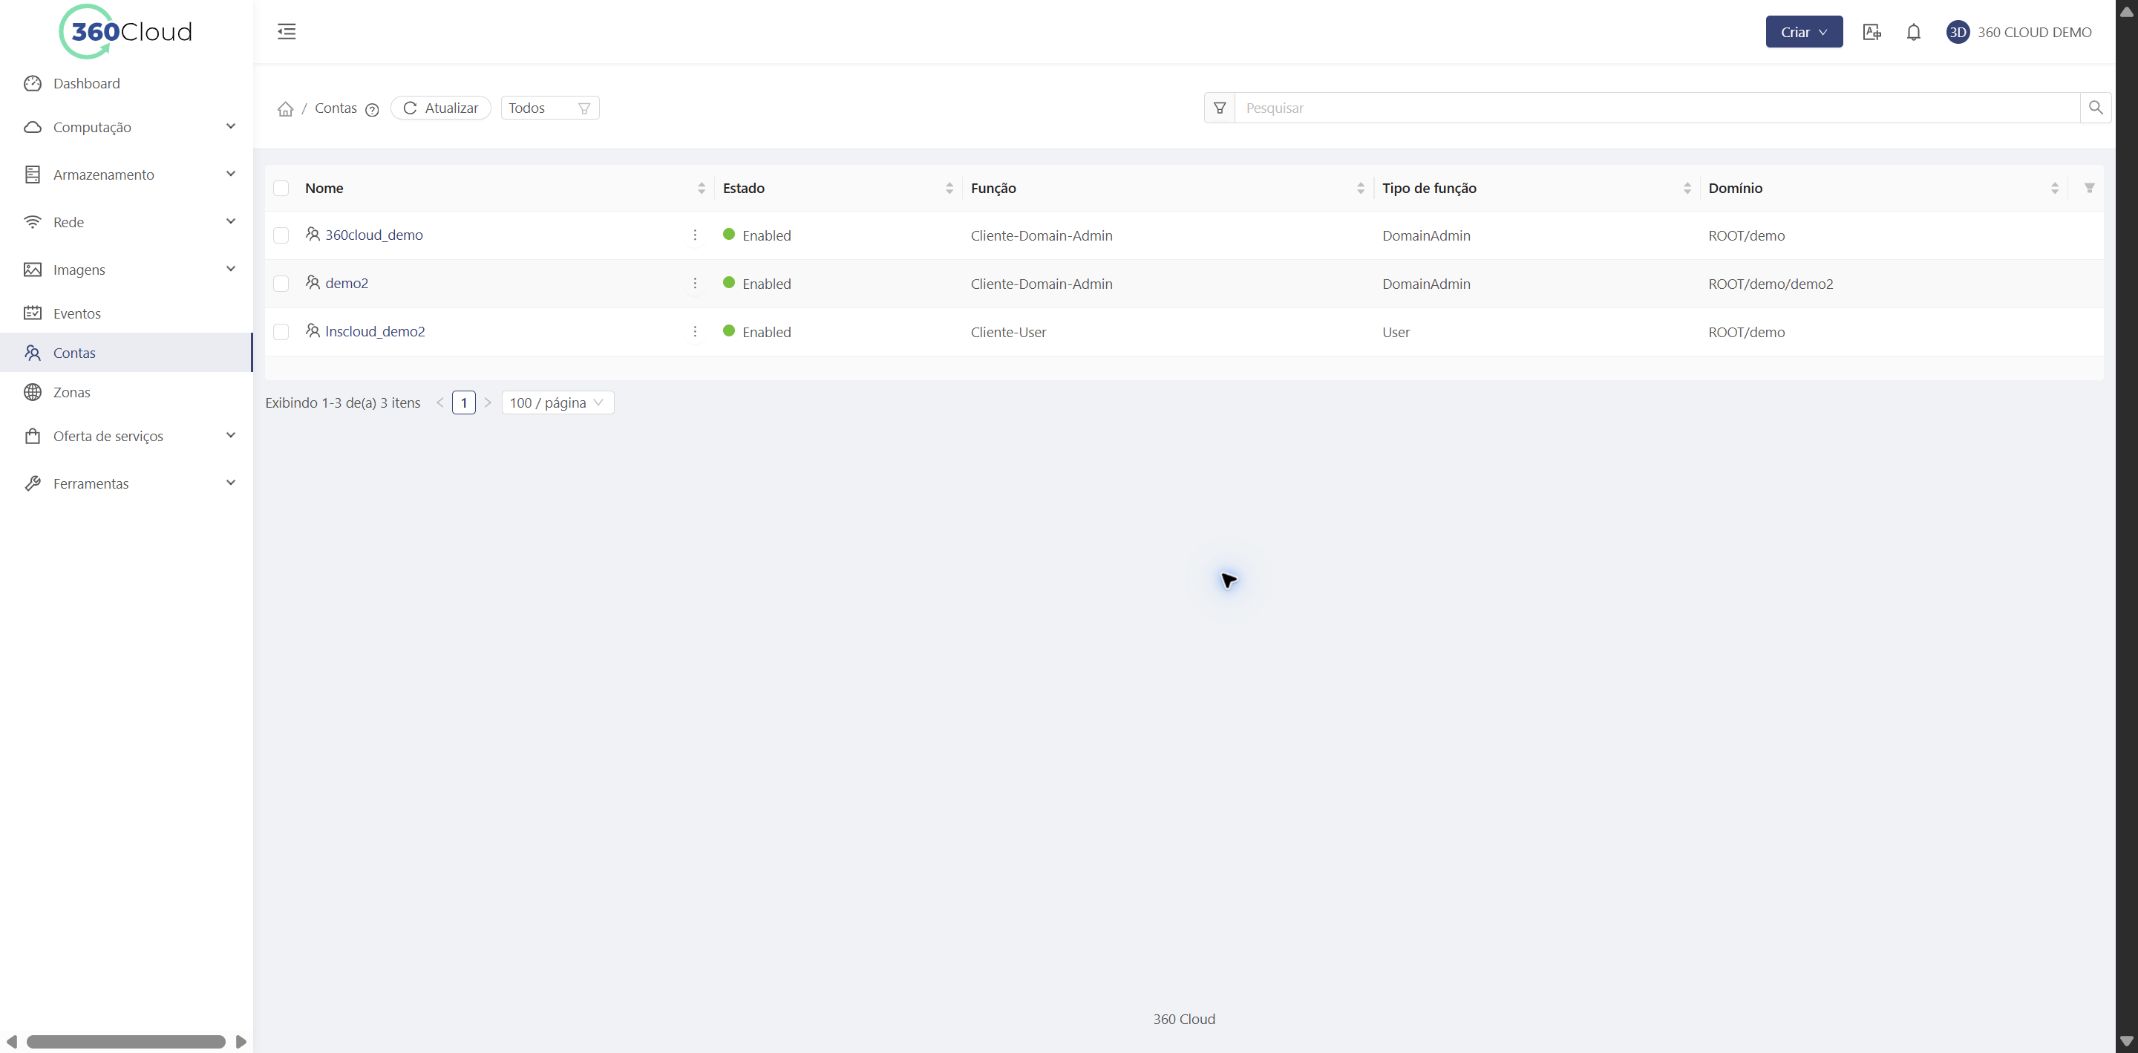Click the search magnifier icon

2095,108
